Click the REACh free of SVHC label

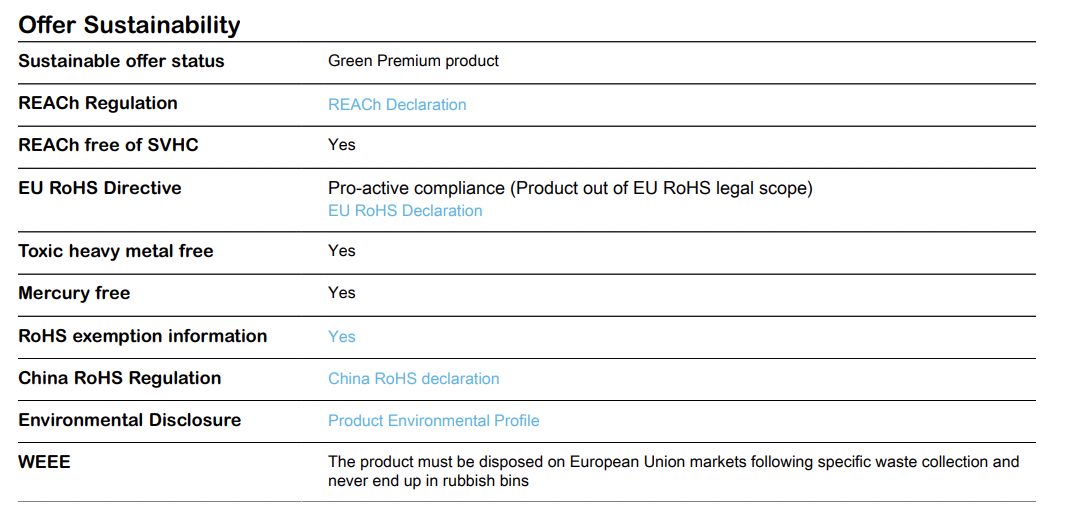tap(108, 145)
